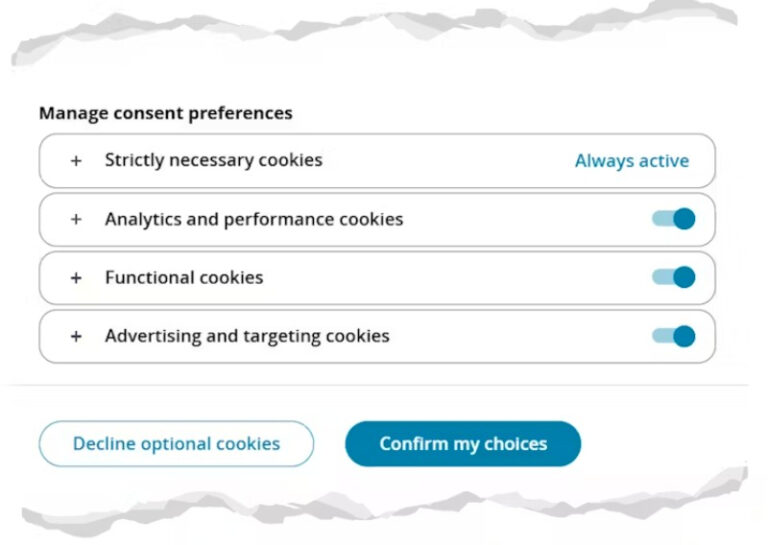
Task: Click the dark knob of Analytics toggle
Action: tap(684, 219)
